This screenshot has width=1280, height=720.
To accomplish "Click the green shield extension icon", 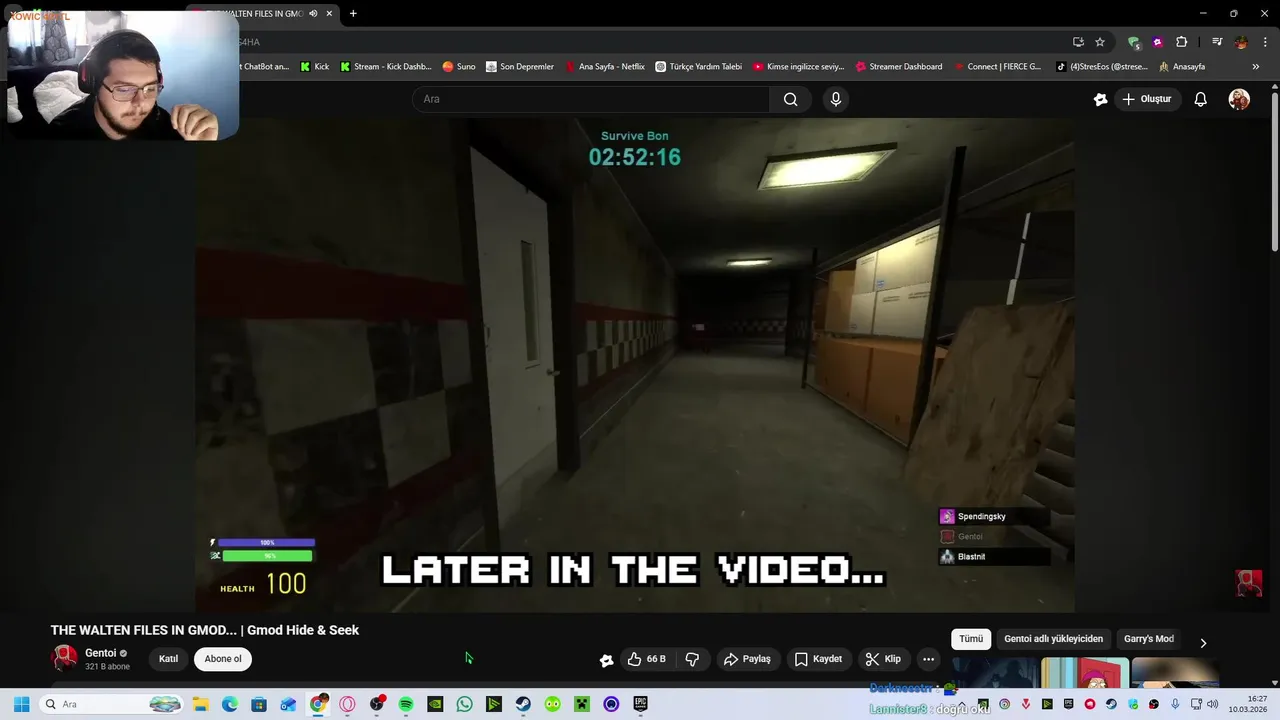I will pyautogui.click(x=1133, y=42).
